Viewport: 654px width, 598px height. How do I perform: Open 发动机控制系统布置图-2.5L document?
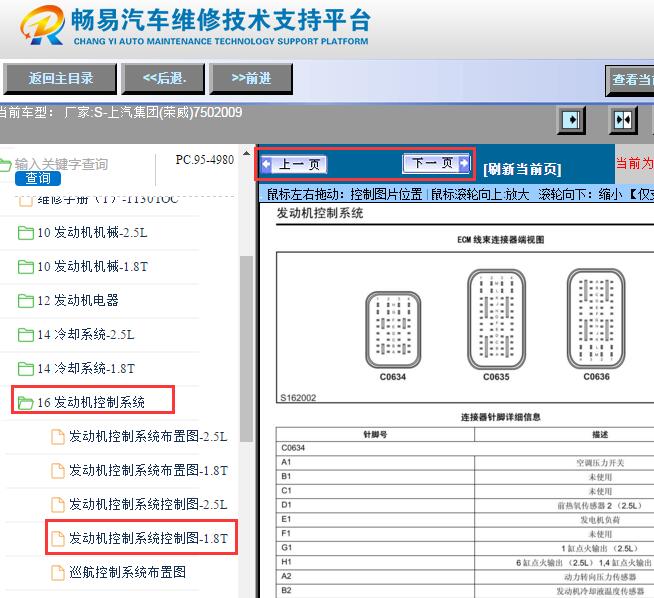tap(148, 437)
